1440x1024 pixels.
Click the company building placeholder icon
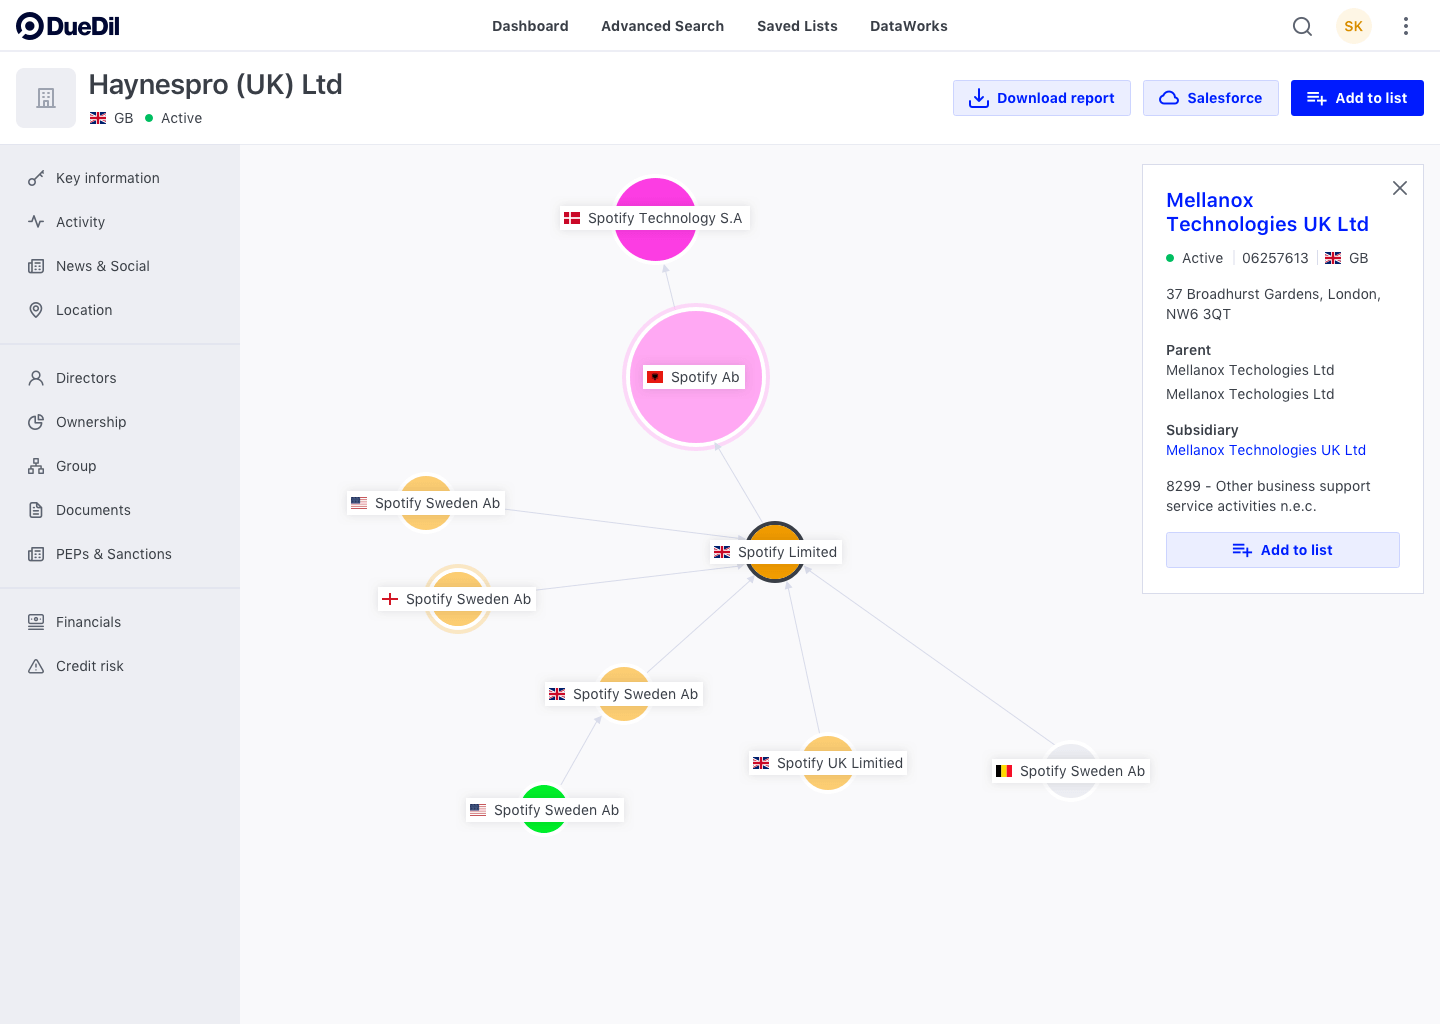tap(46, 98)
